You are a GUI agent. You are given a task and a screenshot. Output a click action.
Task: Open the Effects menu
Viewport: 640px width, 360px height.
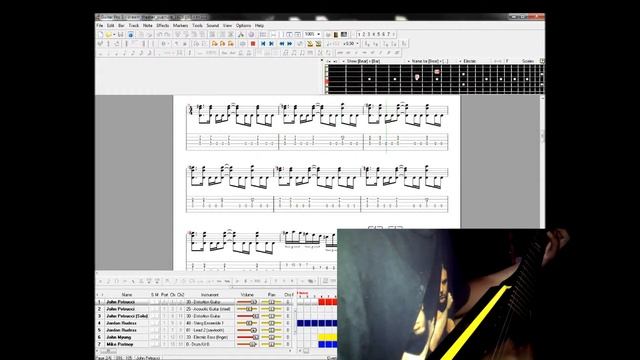coord(162,25)
